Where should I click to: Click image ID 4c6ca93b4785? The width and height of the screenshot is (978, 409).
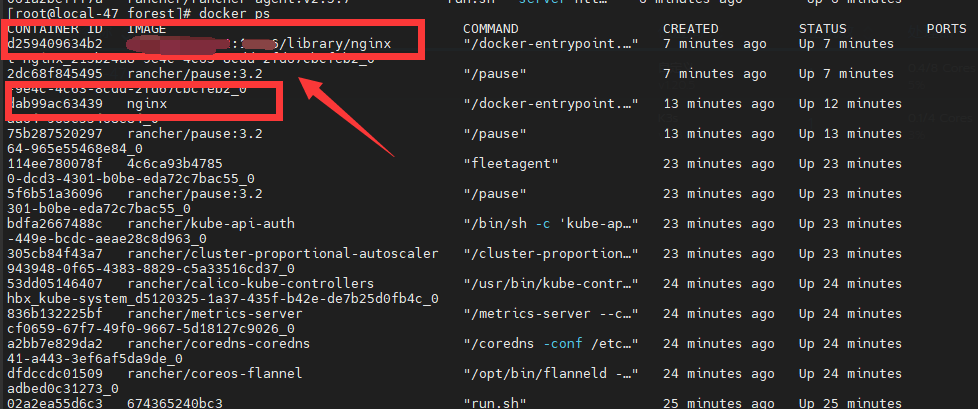[x=175, y=163]
